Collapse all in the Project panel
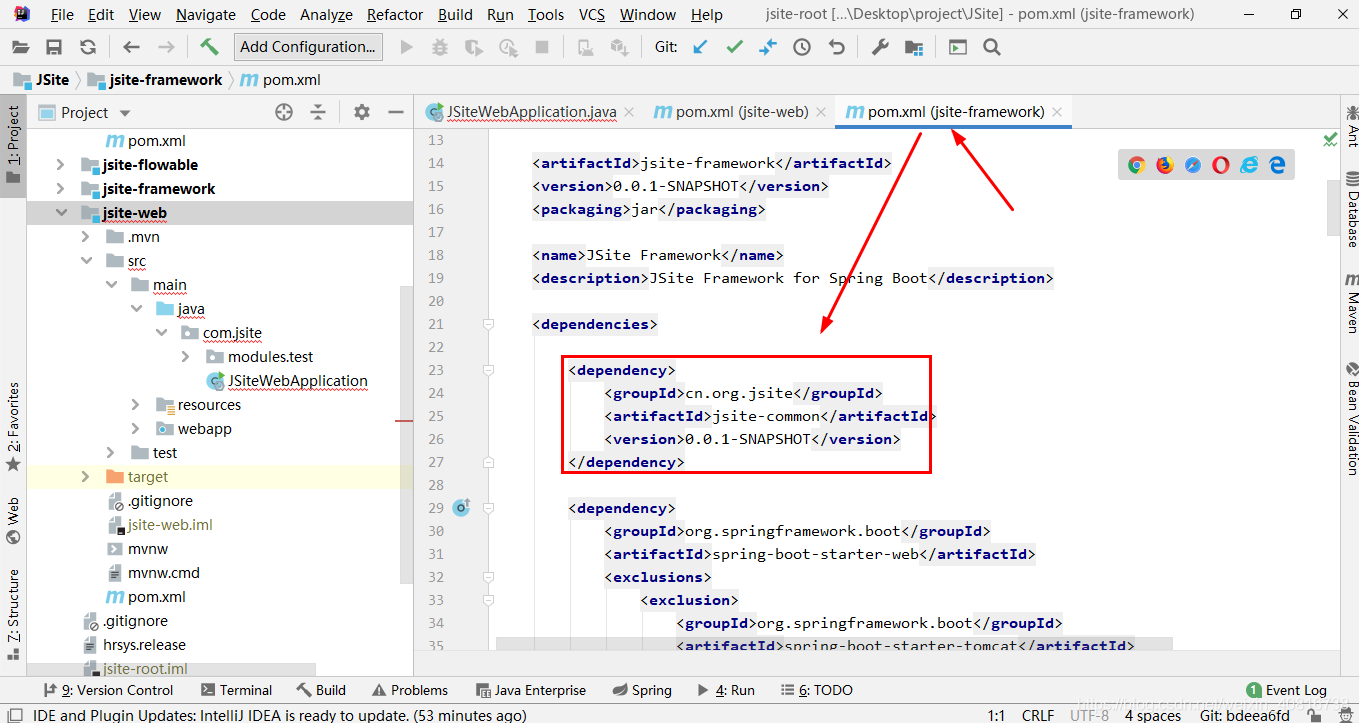 pos(318,112)
